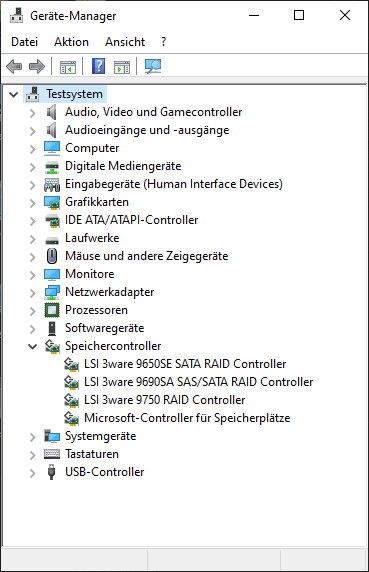Click the Audioeingänge und -ausgänge speaker icon

[x=51, y=130]
